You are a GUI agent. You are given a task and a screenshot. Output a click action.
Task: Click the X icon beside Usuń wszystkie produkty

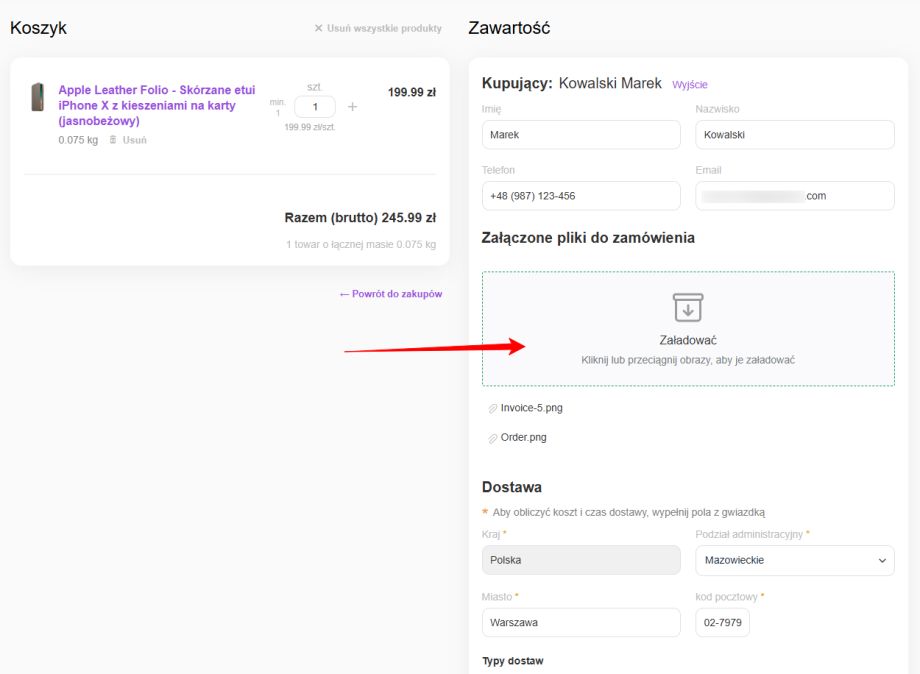pos(319,28)
